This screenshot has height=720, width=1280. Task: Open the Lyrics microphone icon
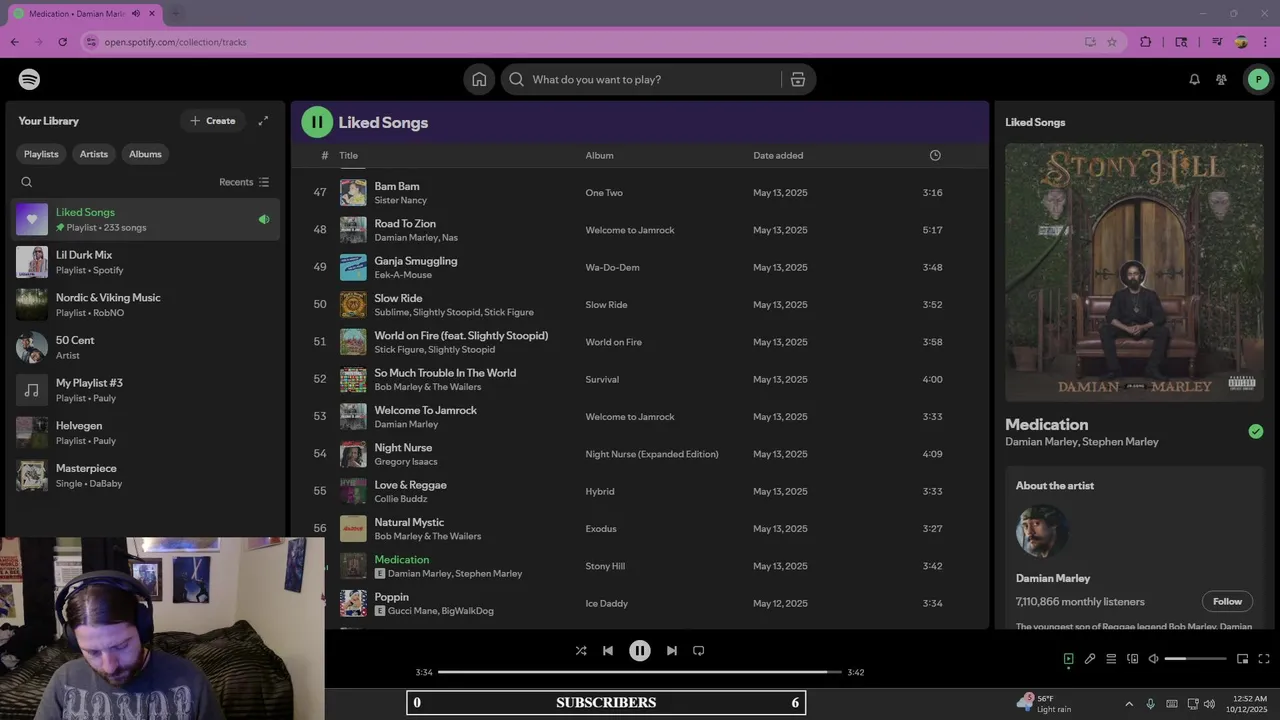coord(1090,659)
